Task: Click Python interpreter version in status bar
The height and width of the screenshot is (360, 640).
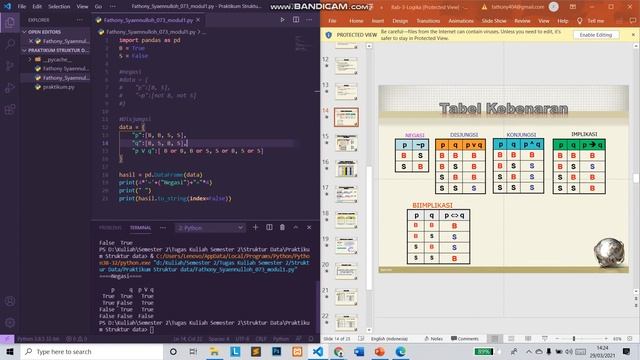Action: click(x=38, y=339)
